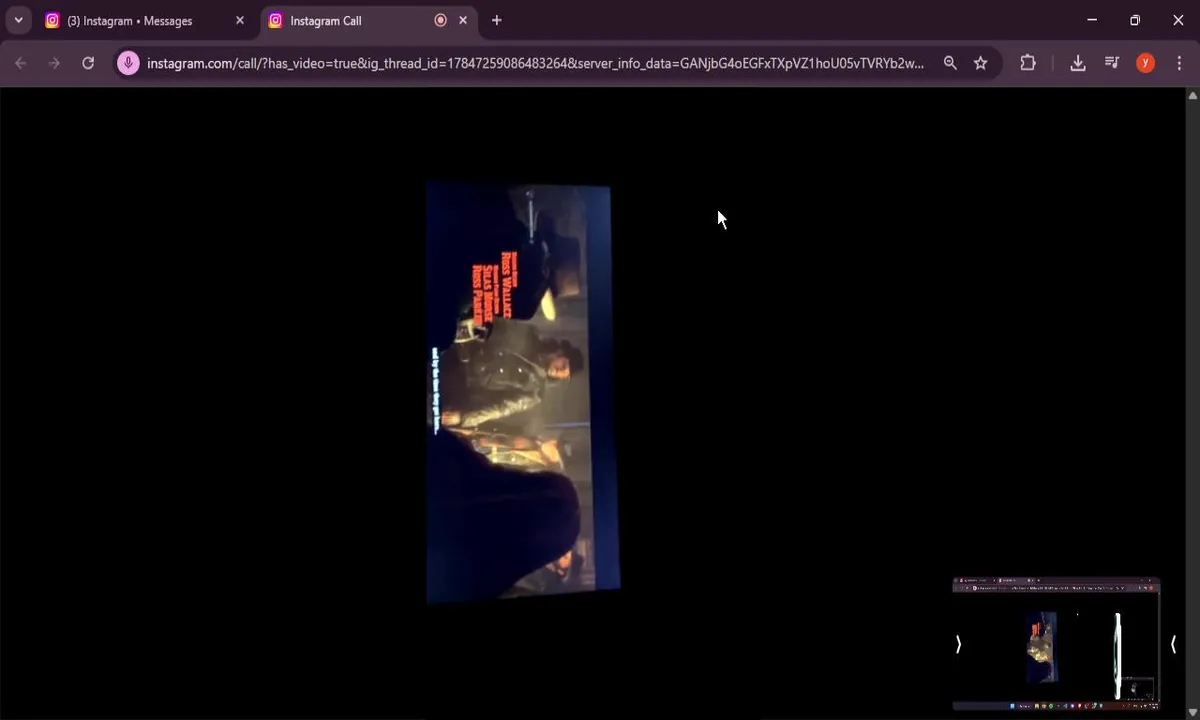Screen dimensions: 1200x720
Task: Click the main call video feed
Action: pyautogui.click(x=522, y=393)
